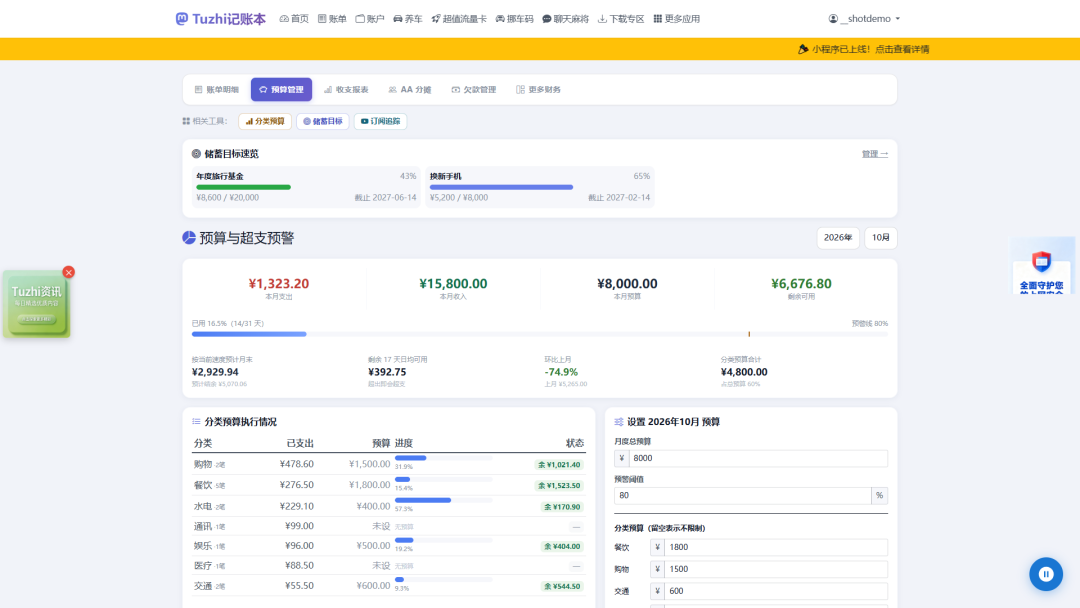Click the 换新手机 blue progress bar

(x=501, y=187)
